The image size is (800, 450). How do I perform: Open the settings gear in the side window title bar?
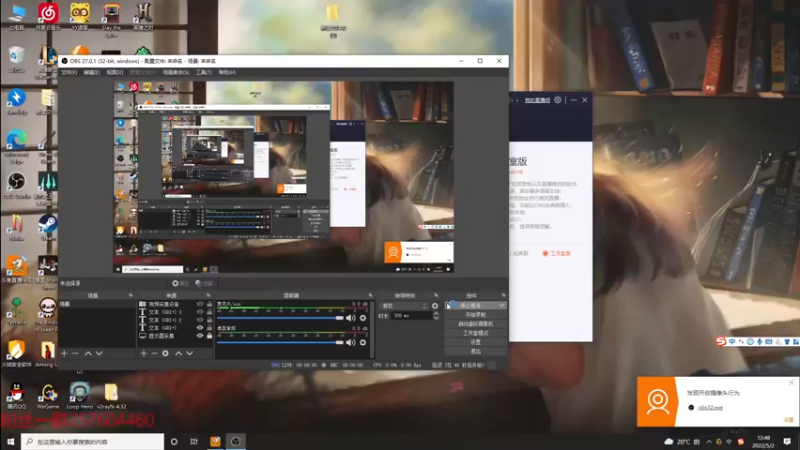(558, 100)
